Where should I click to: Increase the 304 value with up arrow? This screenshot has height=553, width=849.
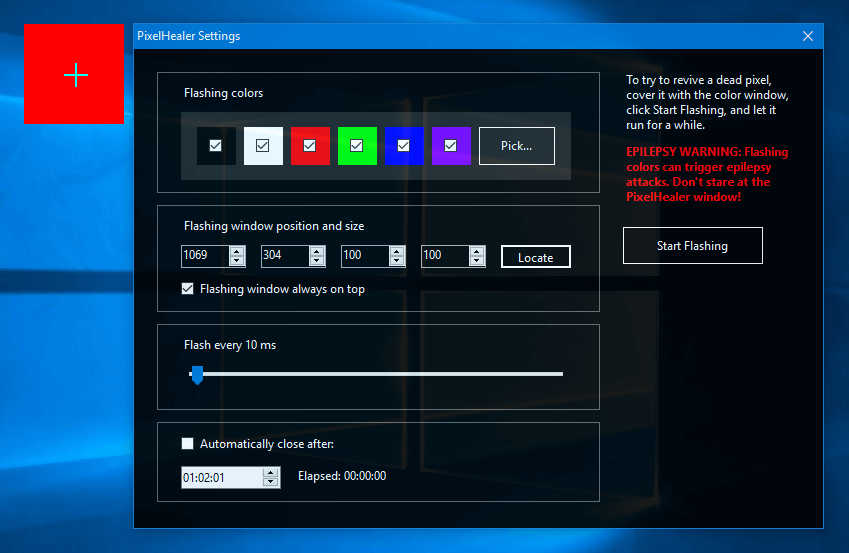pyautogui.click(x=317, y=251)
